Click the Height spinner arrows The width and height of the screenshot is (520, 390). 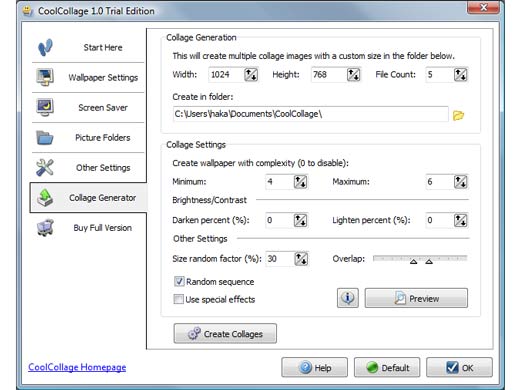click(353, 74)
